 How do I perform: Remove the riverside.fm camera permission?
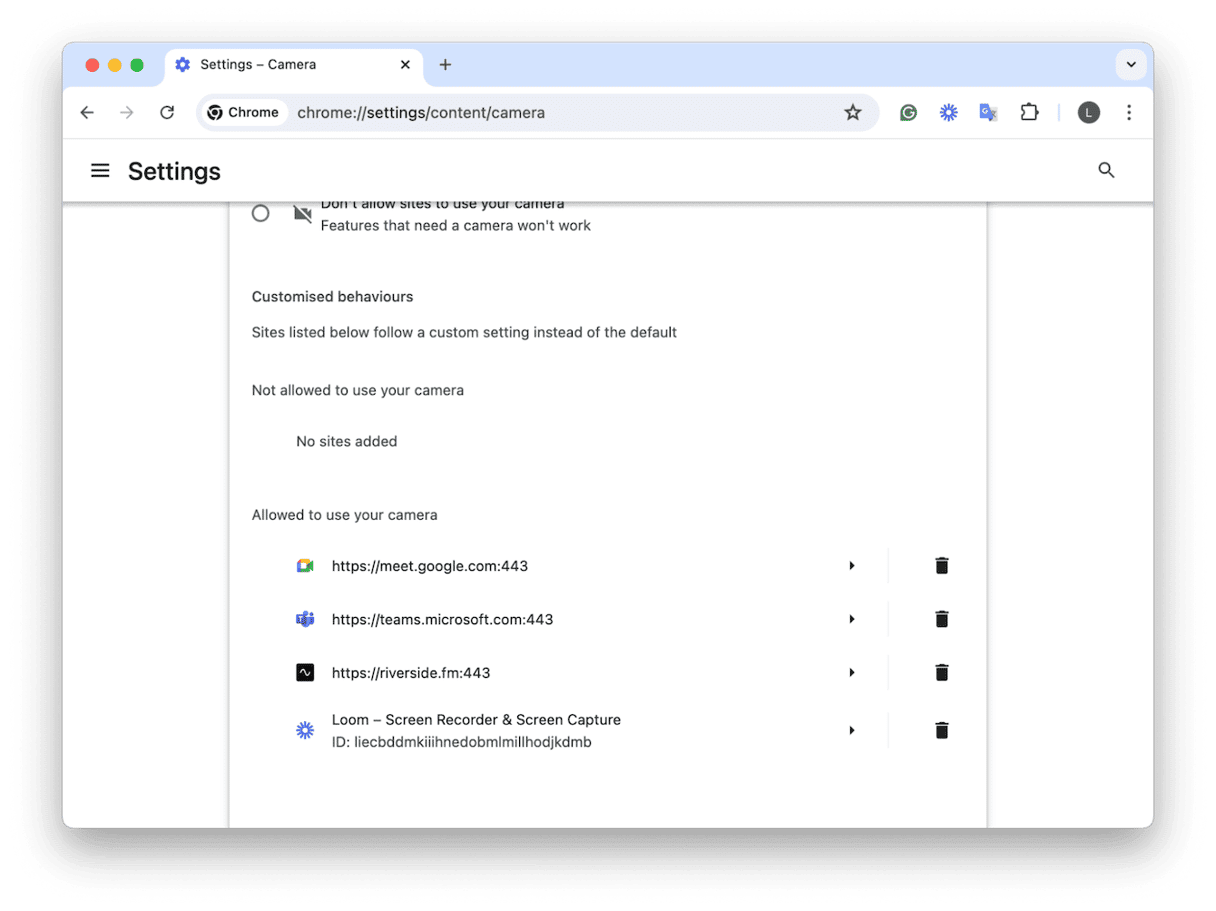[941, 672]
